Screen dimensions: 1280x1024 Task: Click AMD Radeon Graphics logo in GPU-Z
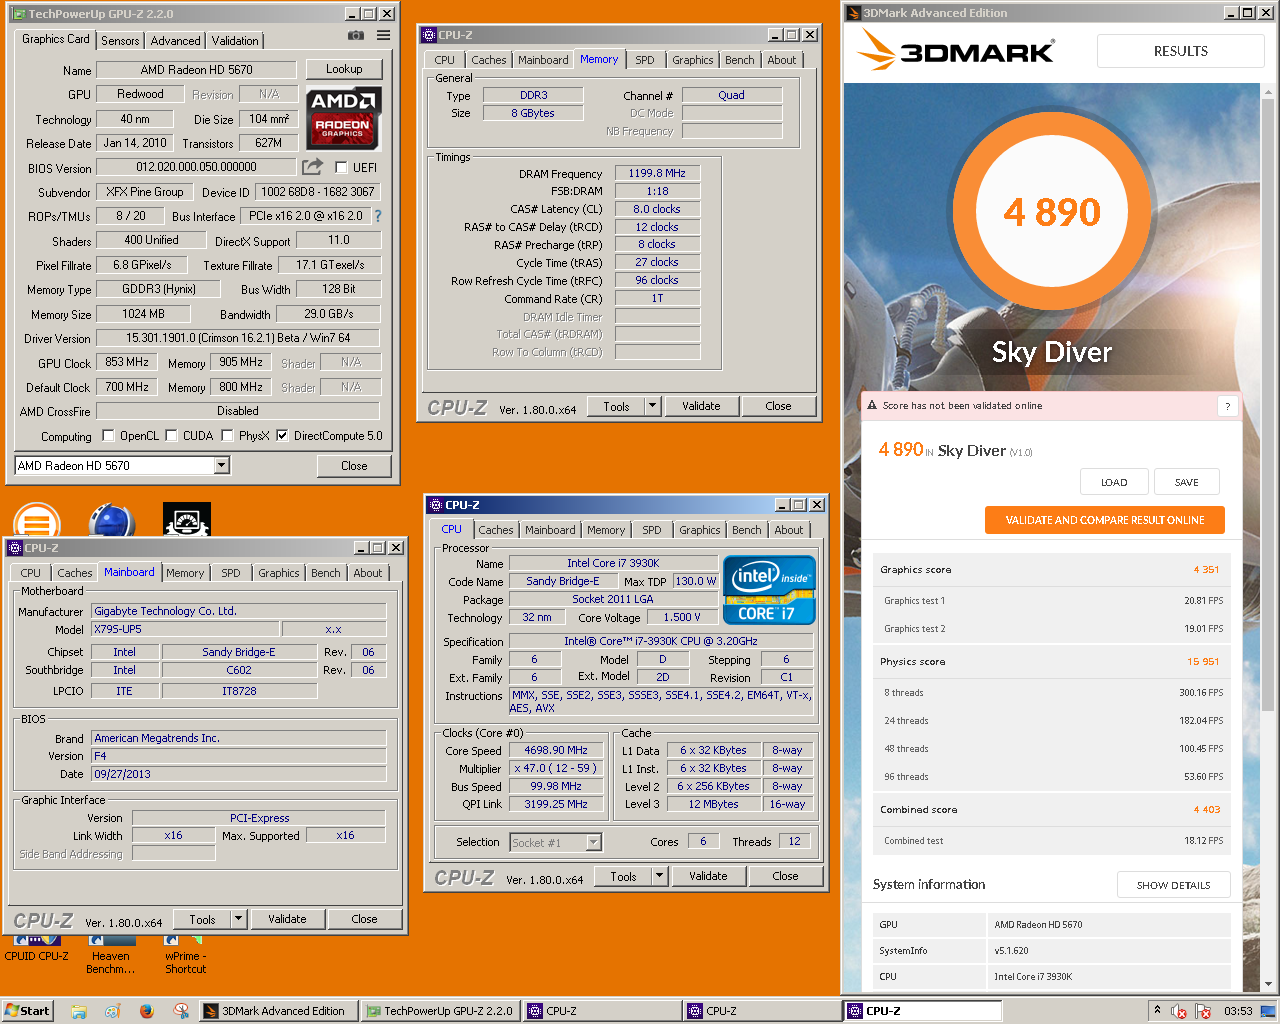click(343, 117)
